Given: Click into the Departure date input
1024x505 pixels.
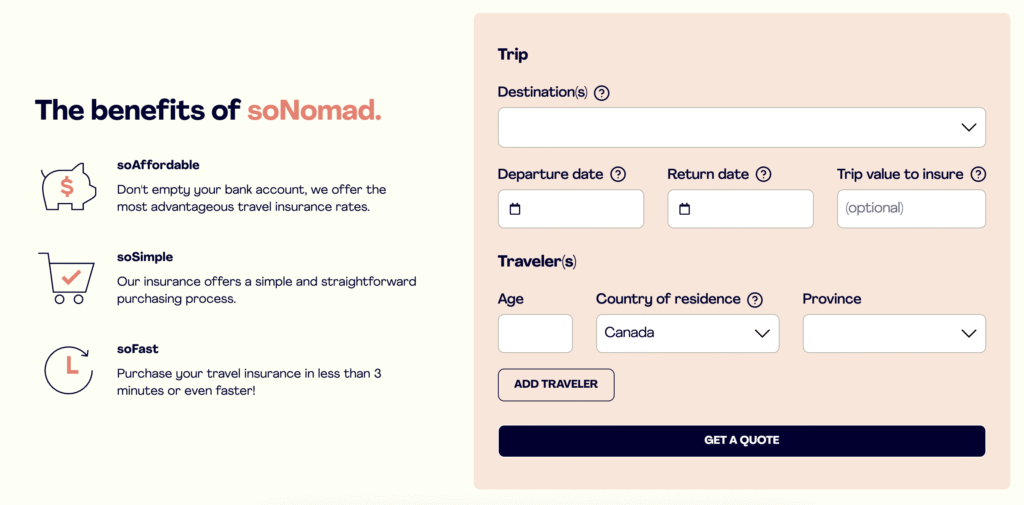Looking at the screenshot, I should tap(580, 209).
